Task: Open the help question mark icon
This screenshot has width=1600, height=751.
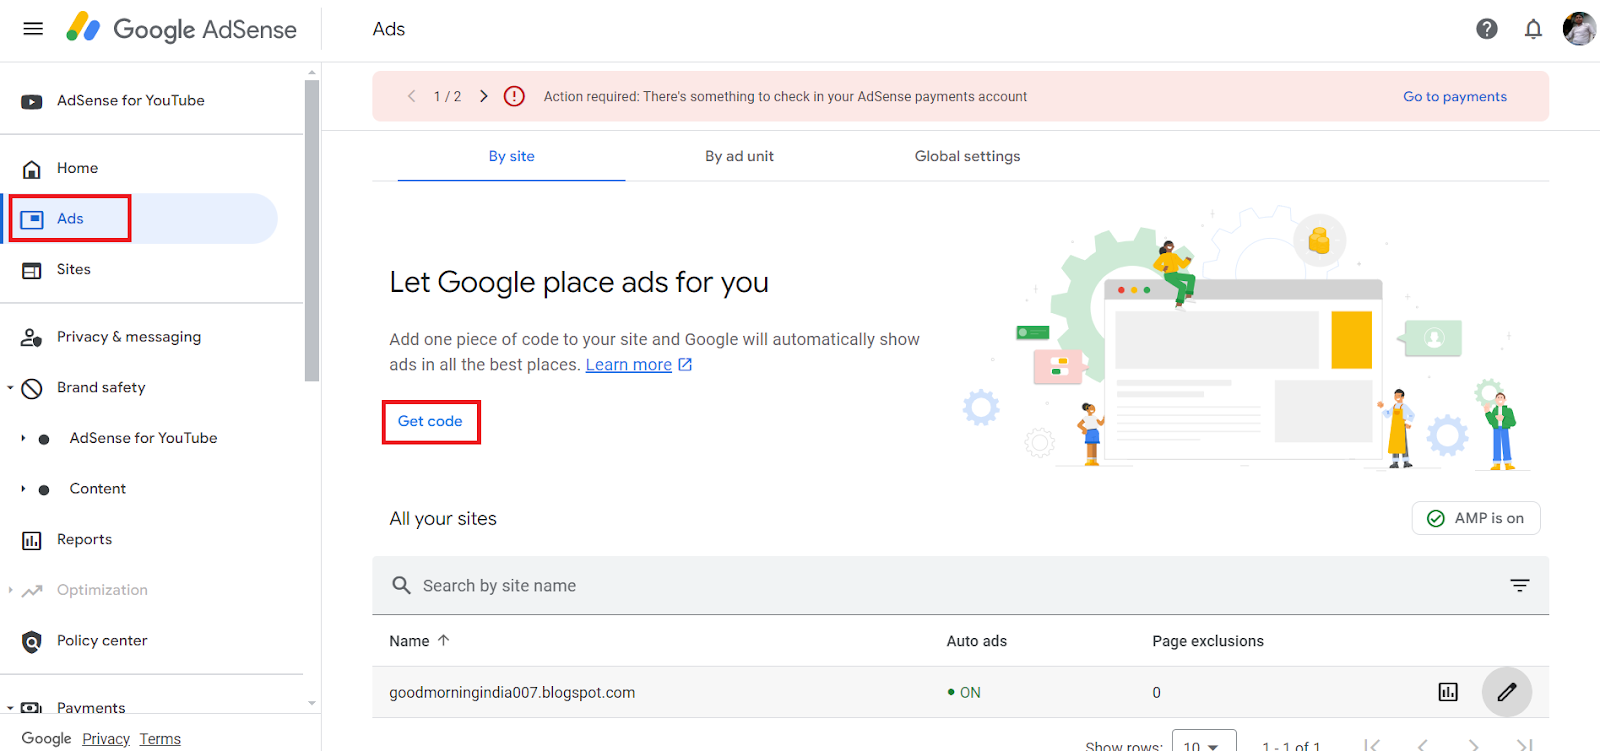Action: tap(1487, 29)
